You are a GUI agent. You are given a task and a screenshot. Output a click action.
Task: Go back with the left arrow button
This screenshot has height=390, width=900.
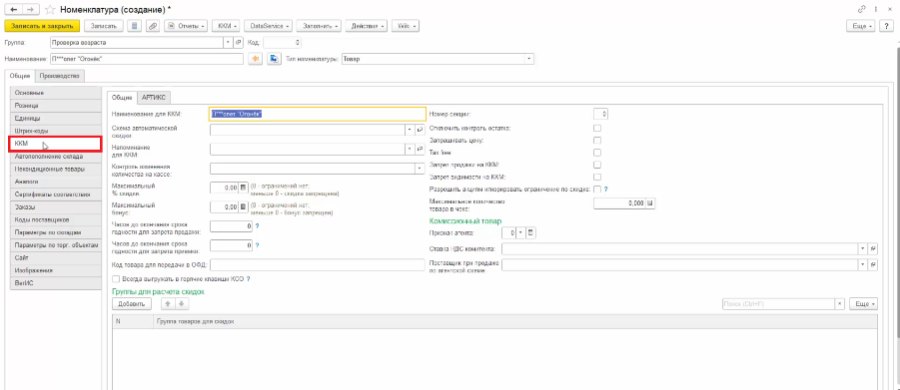click(14, 10)
